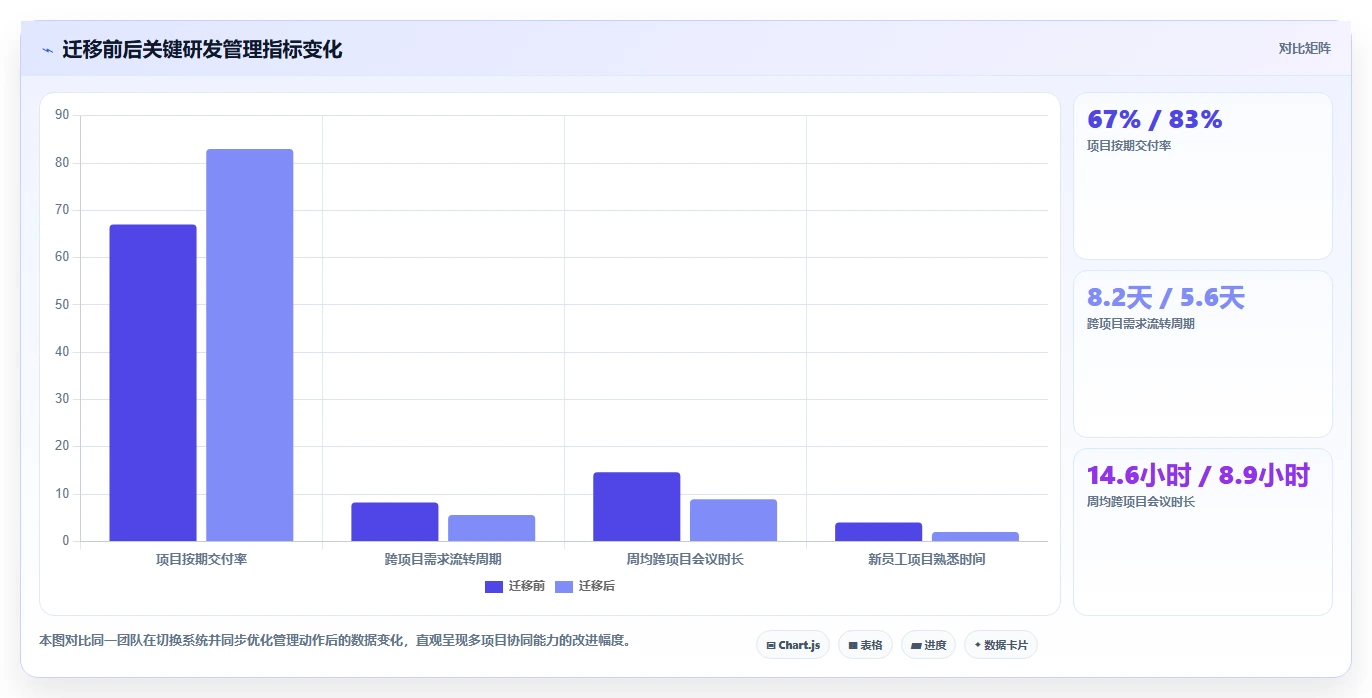
Task: Click the 迁移前 bar for 新员工项目熟悉时间
Action: (x=879, y=532)
